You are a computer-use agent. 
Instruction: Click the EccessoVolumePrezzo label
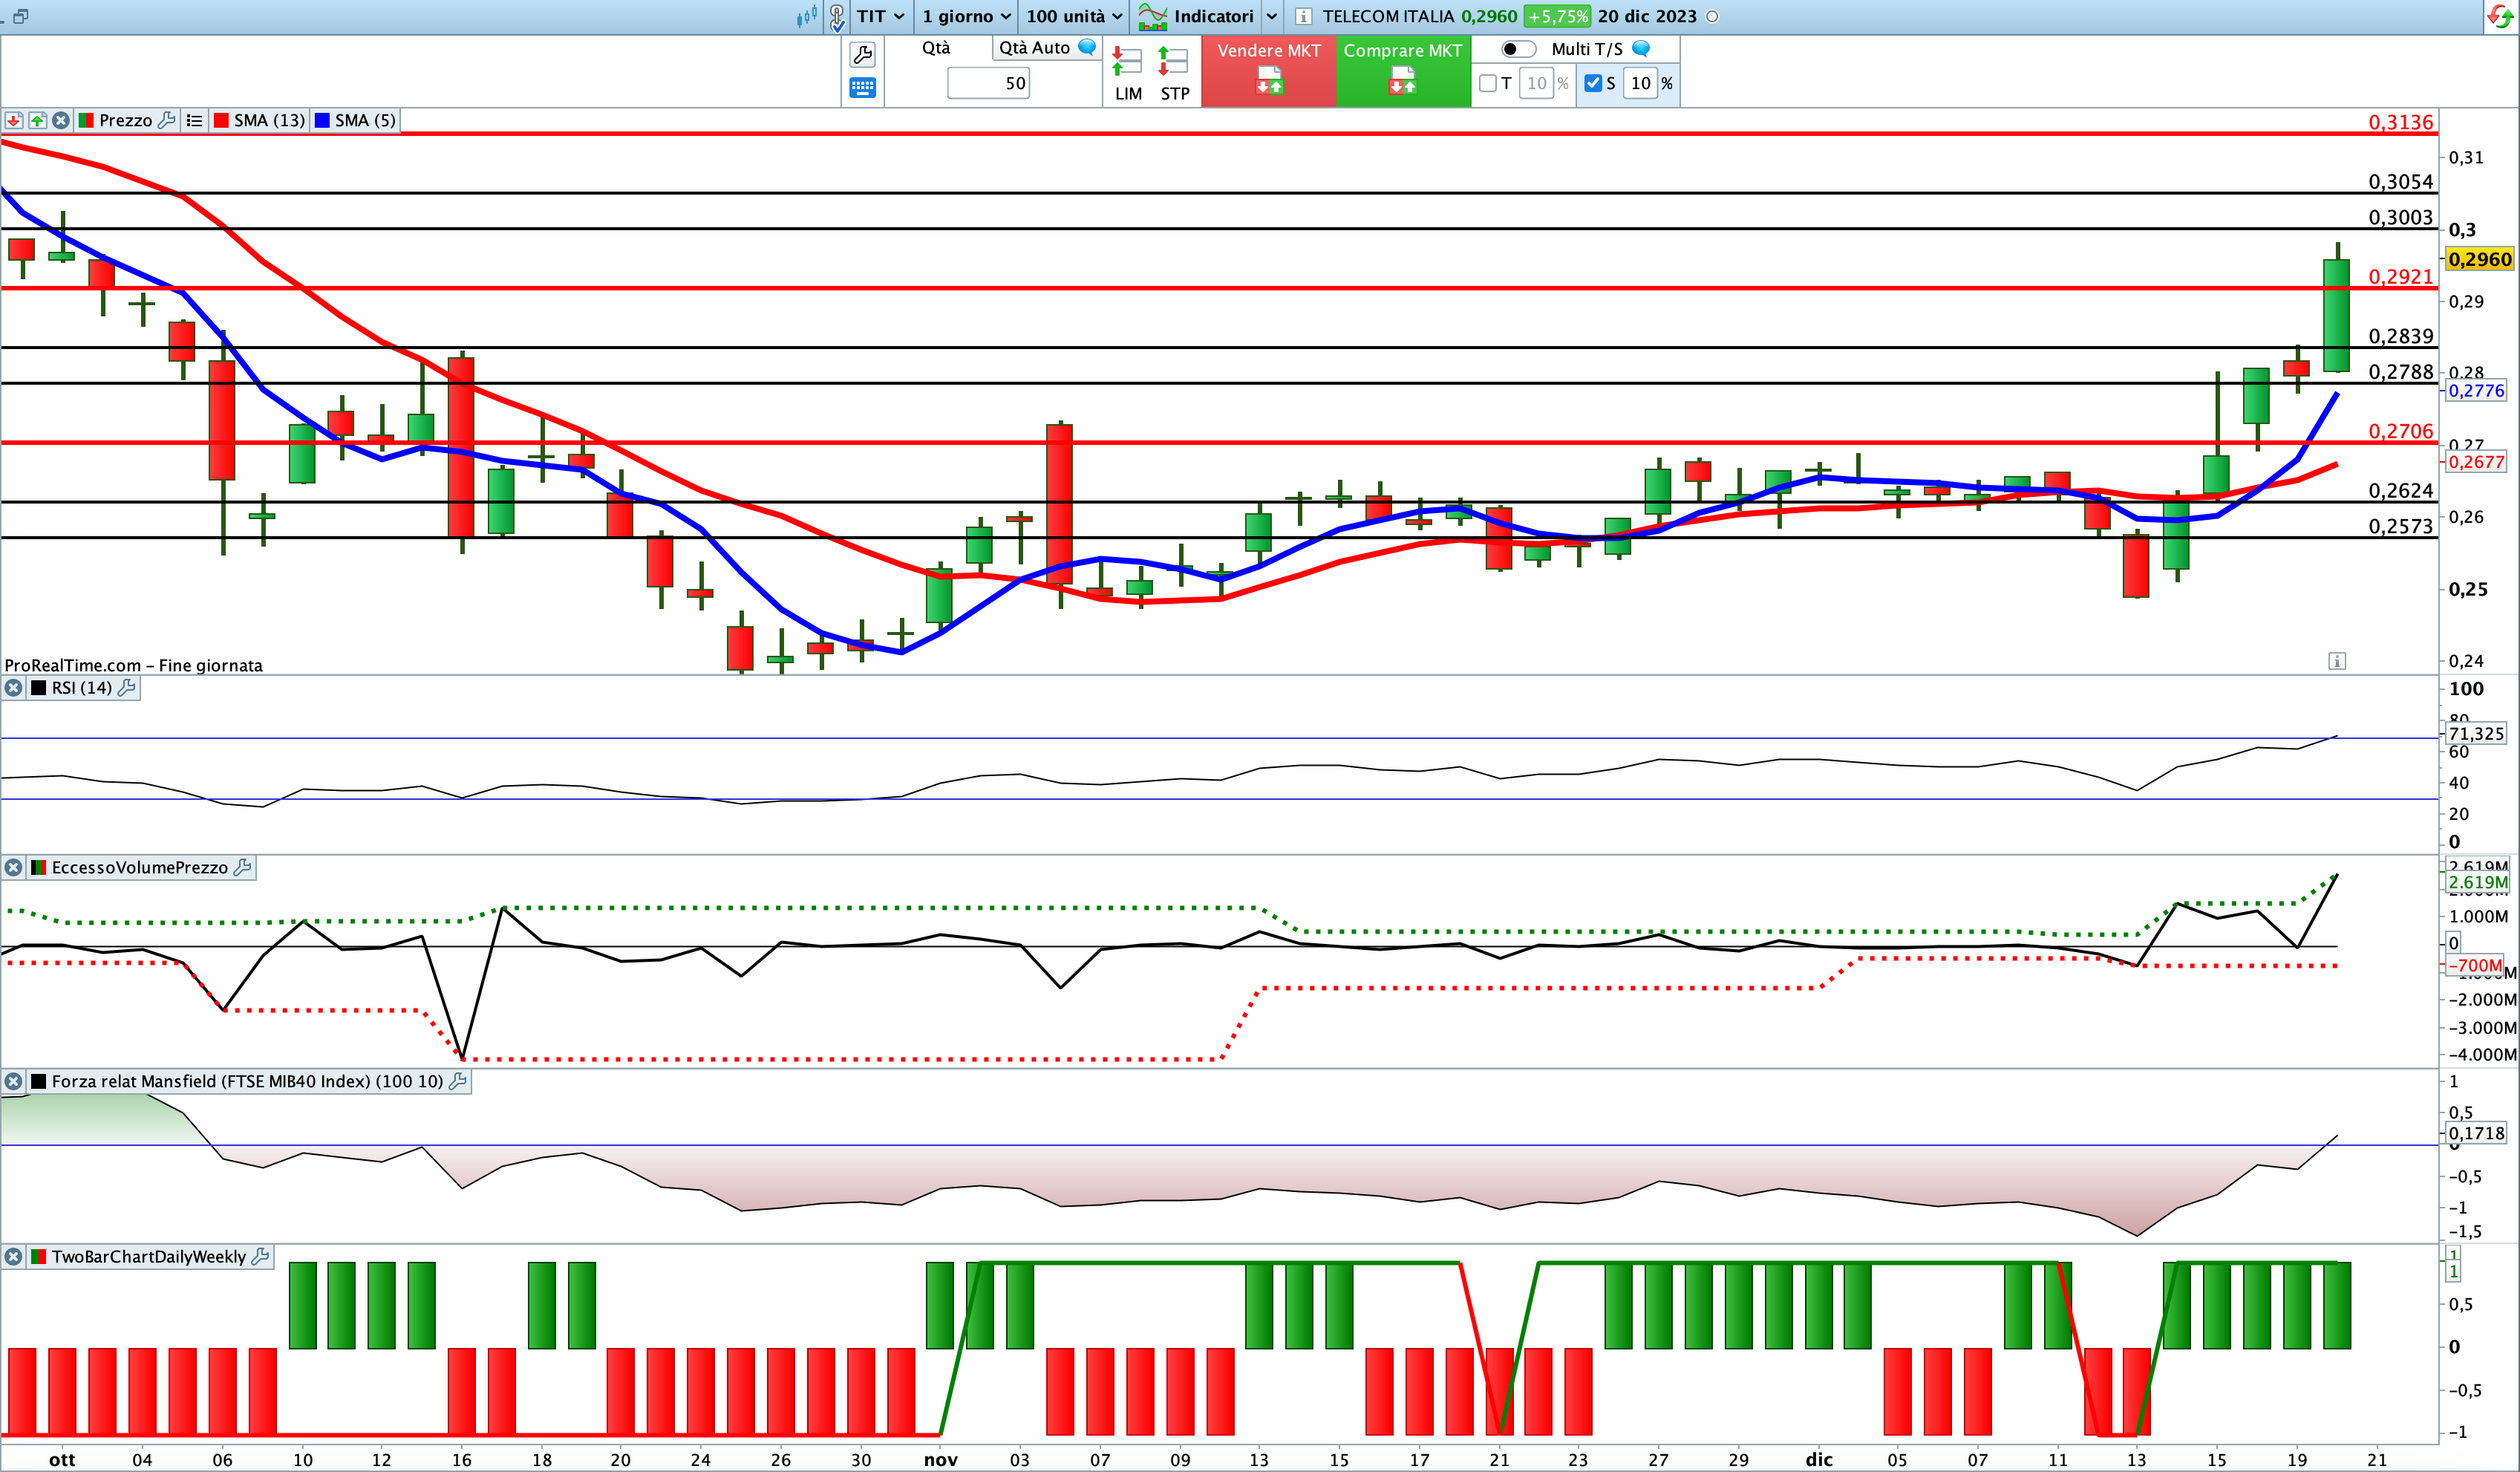pyautogui.click(x=140, y=868)
